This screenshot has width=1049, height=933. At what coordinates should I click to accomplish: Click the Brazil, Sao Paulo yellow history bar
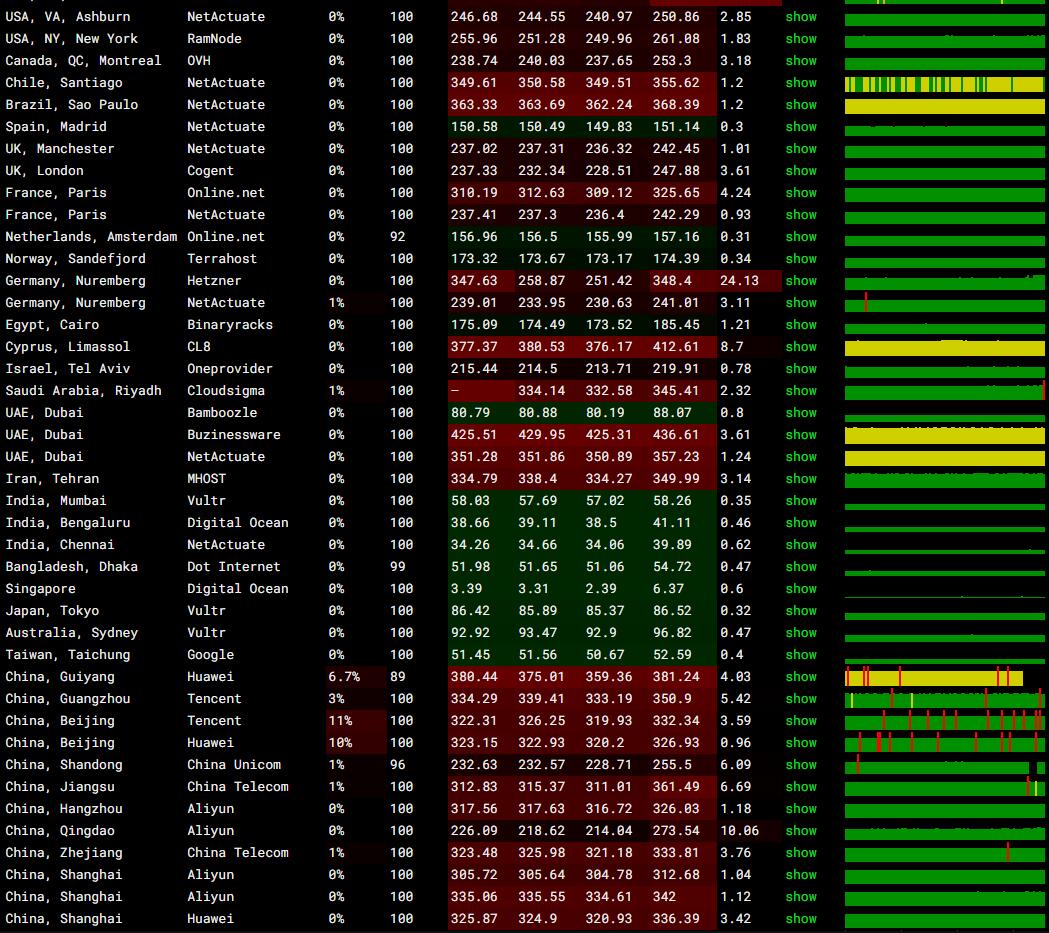[x=945, y=106]
